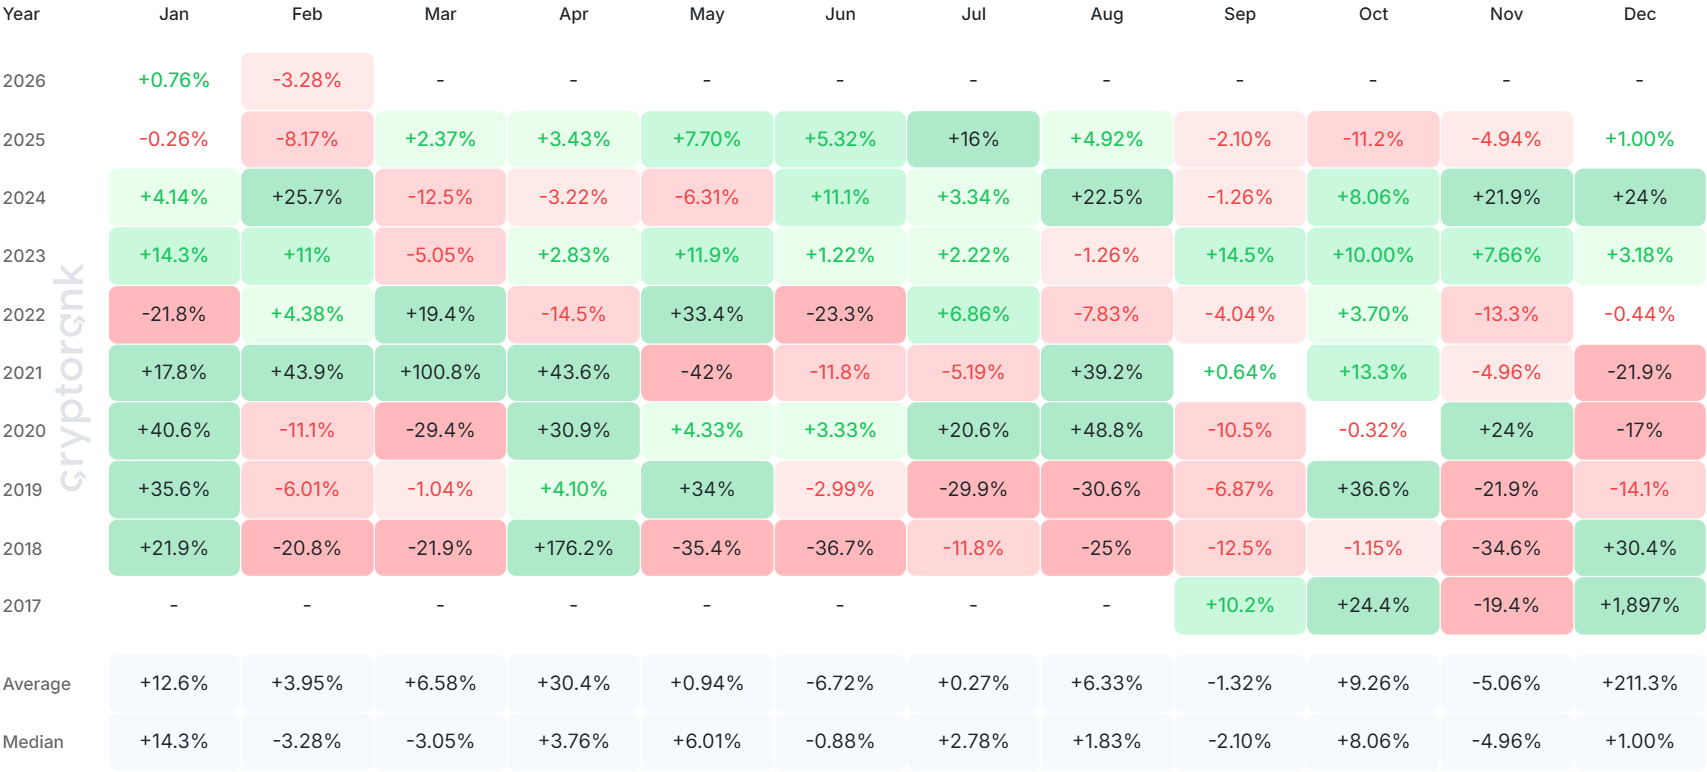Image resolution: width=1707 pixels, height=772 pixels.
Task: Select the +14.5% cell for September 2023
Action: [1240, 256]
